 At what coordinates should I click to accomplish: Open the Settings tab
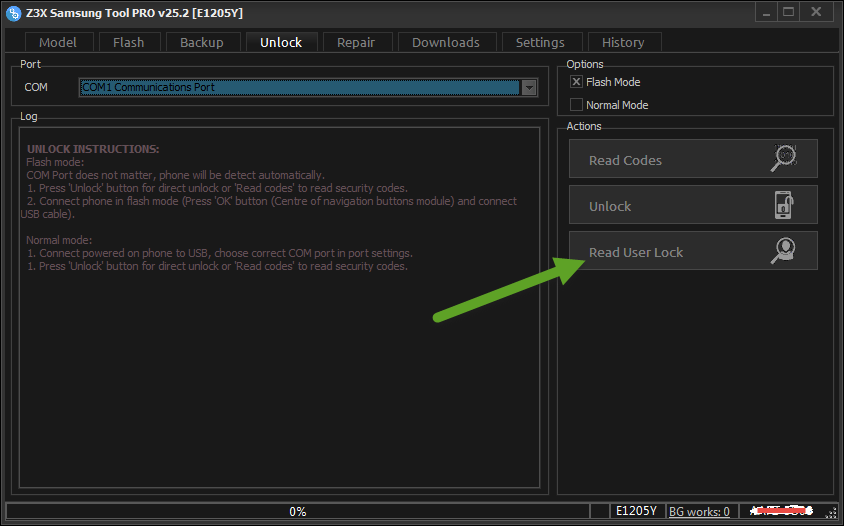tap(540, 43)
